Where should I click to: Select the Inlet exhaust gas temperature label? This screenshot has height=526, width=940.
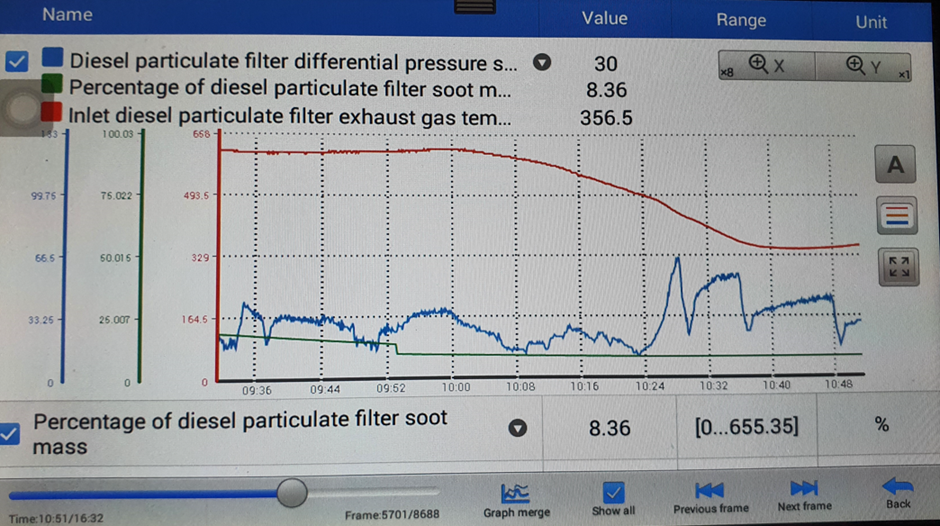coord(290,117)
